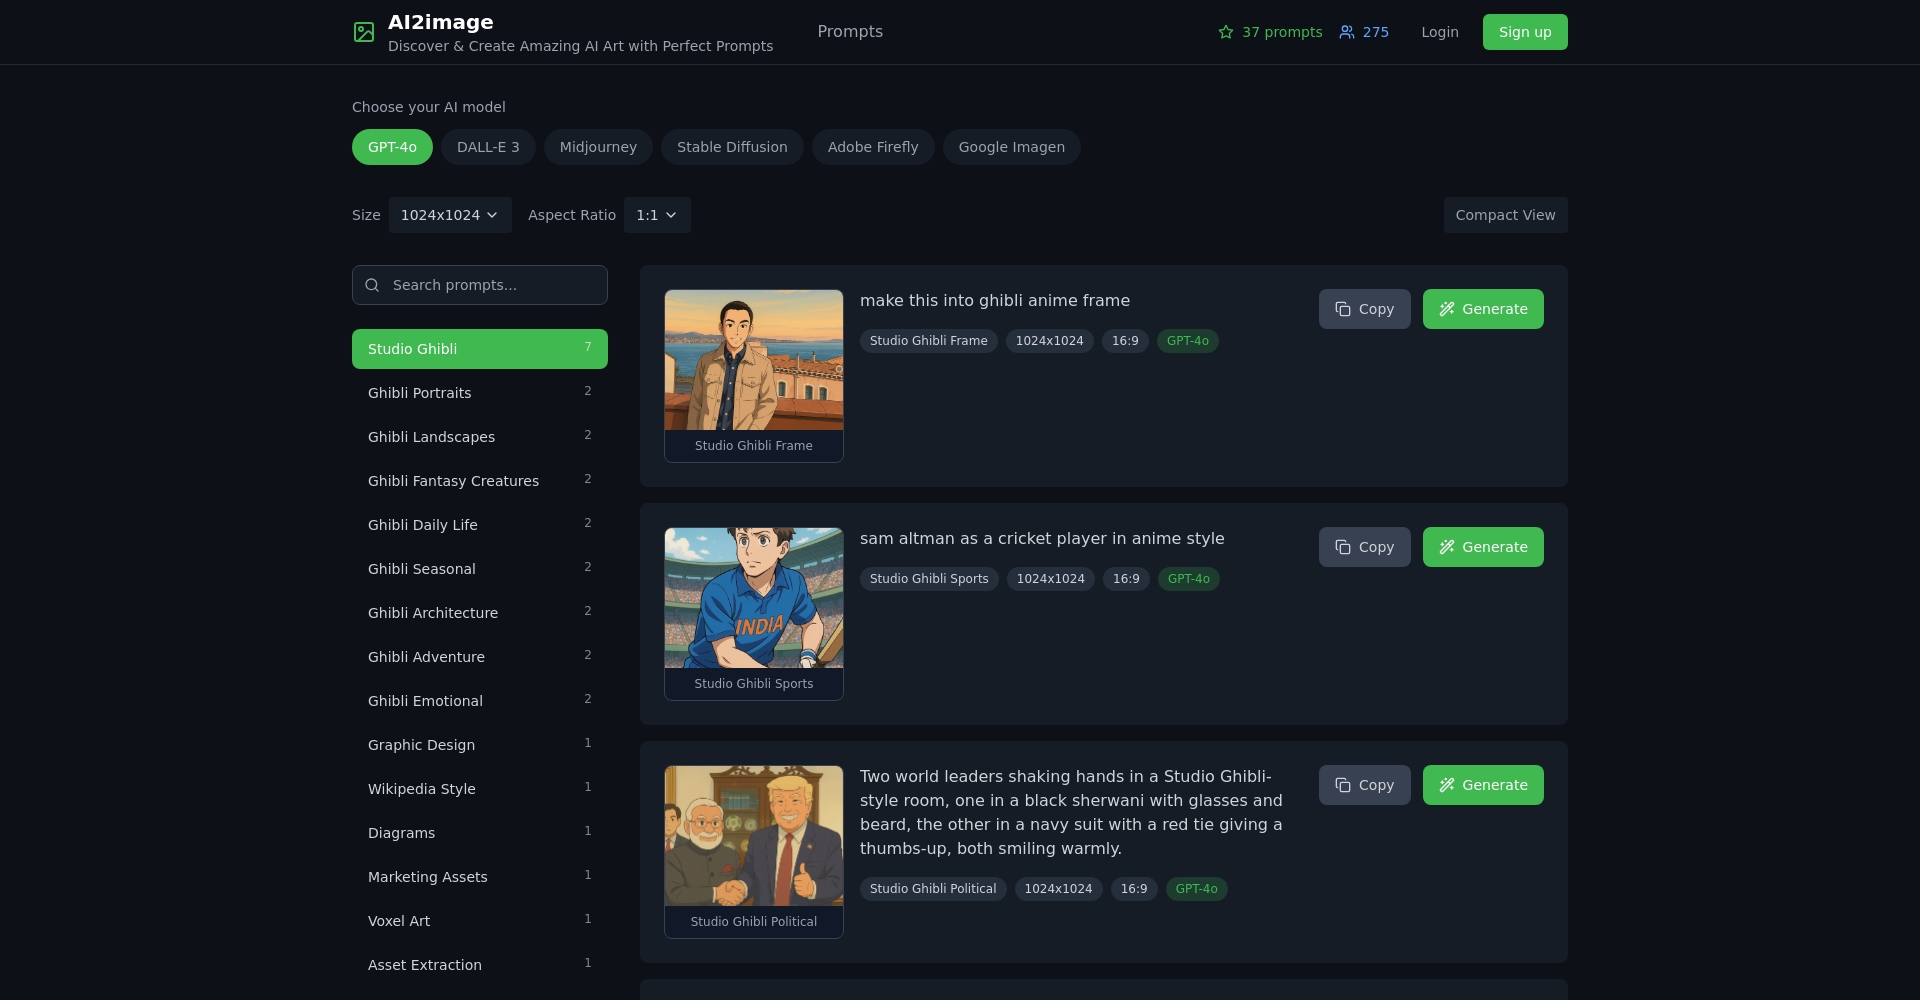Click the magnifier icon in search box
The height and width of the screenshot is (1000, 1920).
point(372,285)
